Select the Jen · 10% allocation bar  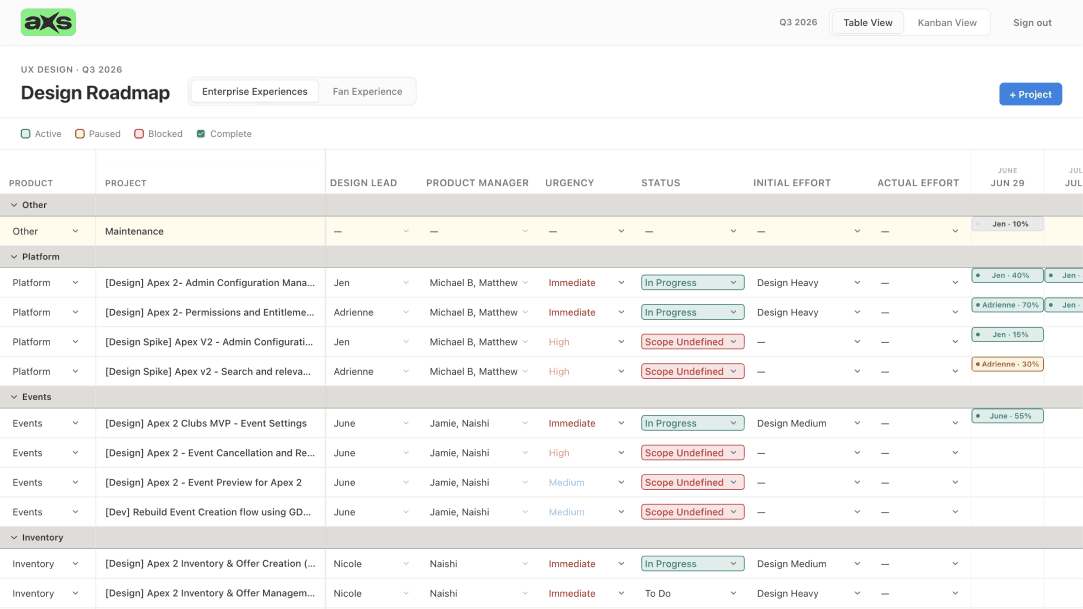1007,224
